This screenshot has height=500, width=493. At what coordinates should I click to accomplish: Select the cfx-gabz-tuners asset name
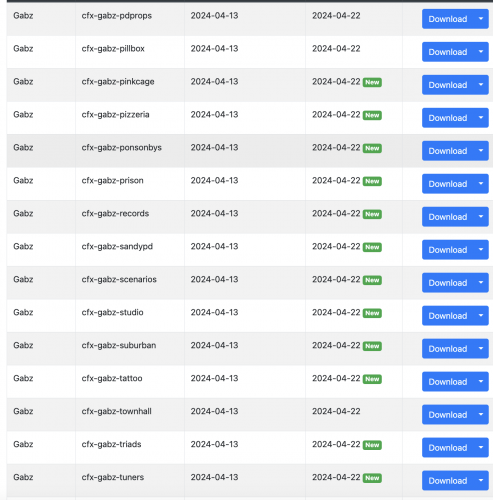pos(113,478)
